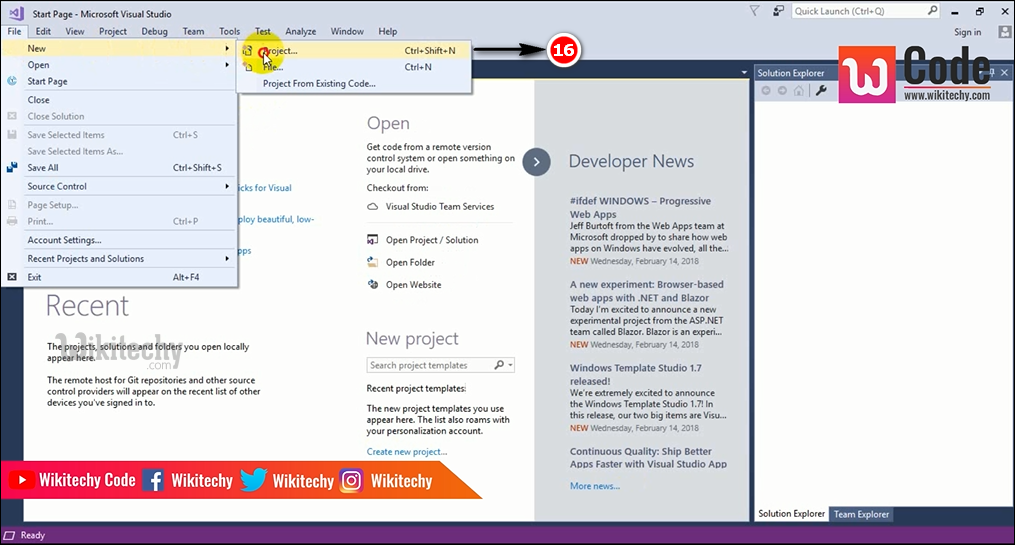1015x545 pixels.
Task: Click the Solution Explorer wrench properties icon
Action: [821, 91]
